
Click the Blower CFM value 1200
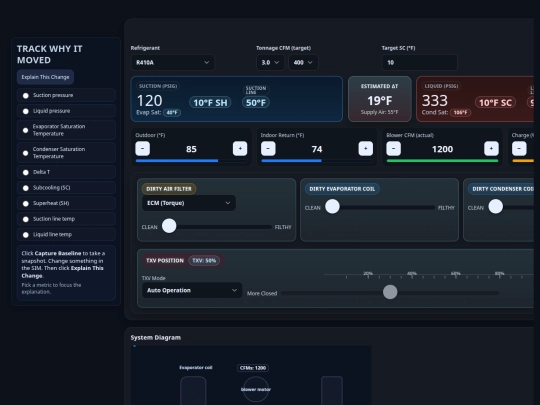[442, 149]
